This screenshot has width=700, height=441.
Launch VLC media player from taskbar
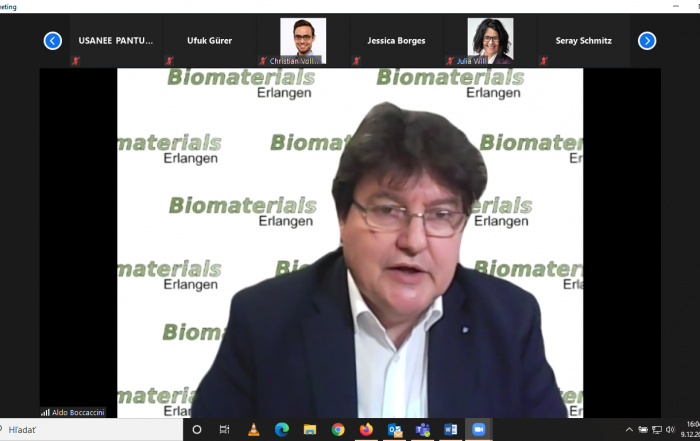pos(253,430)
